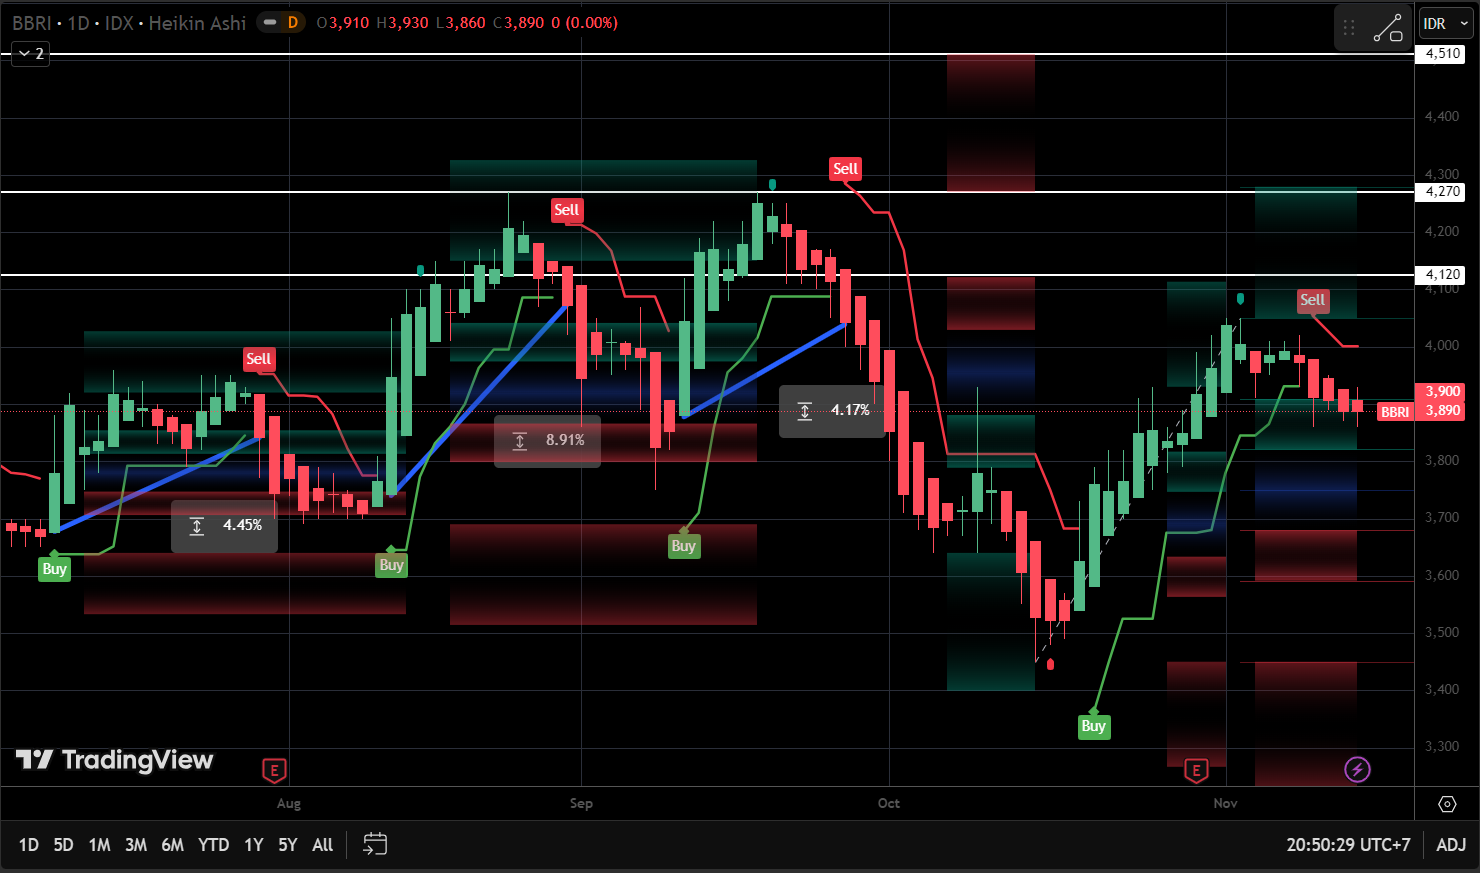Click the Sell signal label in November
The height and width of the screenshot is (873, 1480).
[1312, 300]
